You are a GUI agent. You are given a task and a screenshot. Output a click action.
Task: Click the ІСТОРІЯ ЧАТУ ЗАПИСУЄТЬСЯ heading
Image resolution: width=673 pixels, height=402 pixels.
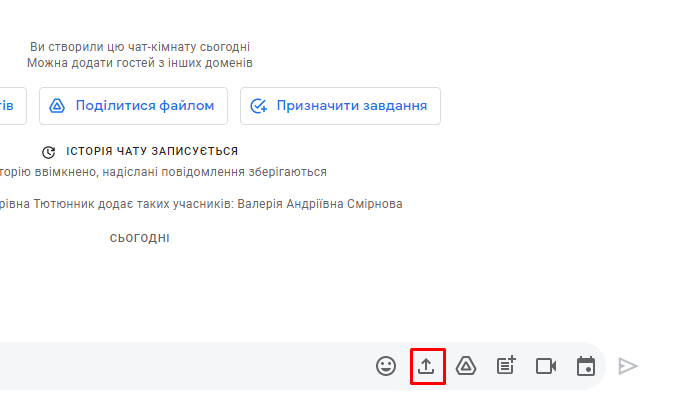pos(151,152)
